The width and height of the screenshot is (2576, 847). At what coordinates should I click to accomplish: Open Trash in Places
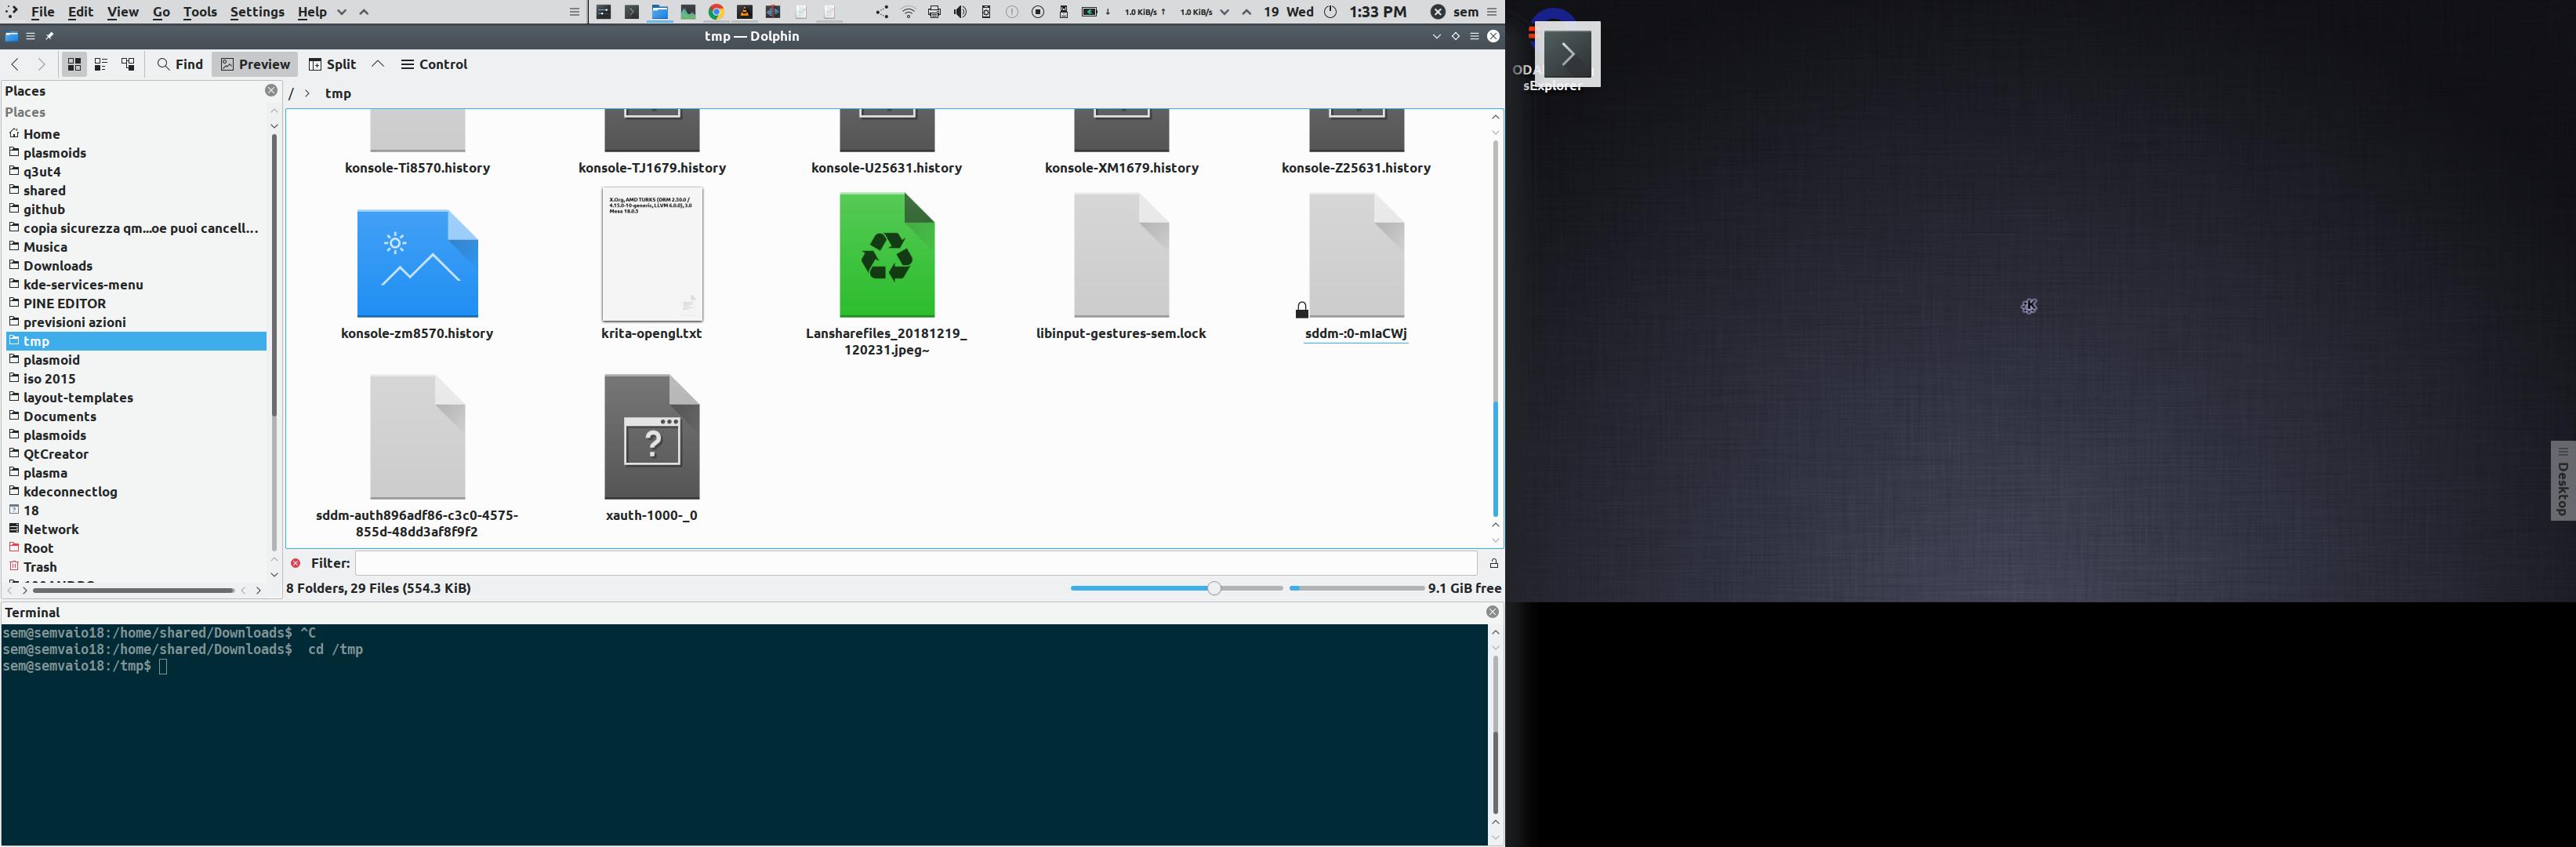(136, 567)
